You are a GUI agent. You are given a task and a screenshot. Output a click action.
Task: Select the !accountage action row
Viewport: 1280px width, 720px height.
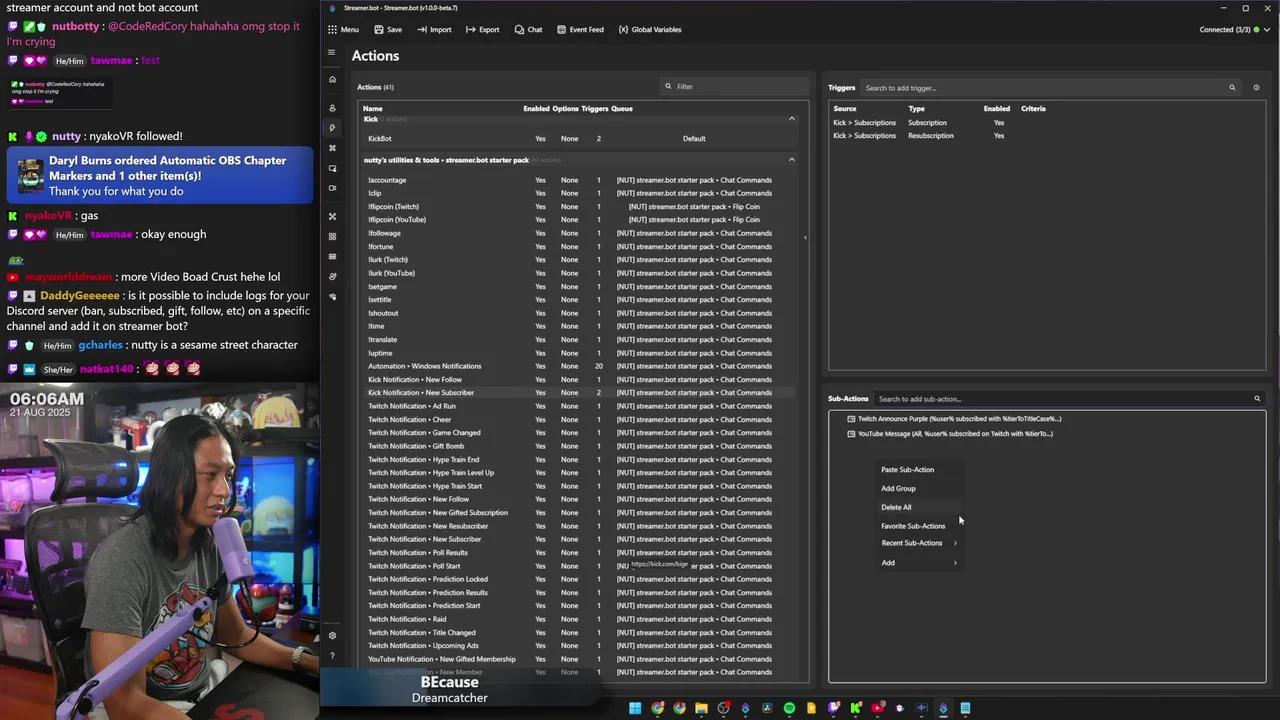pos(579,180)
